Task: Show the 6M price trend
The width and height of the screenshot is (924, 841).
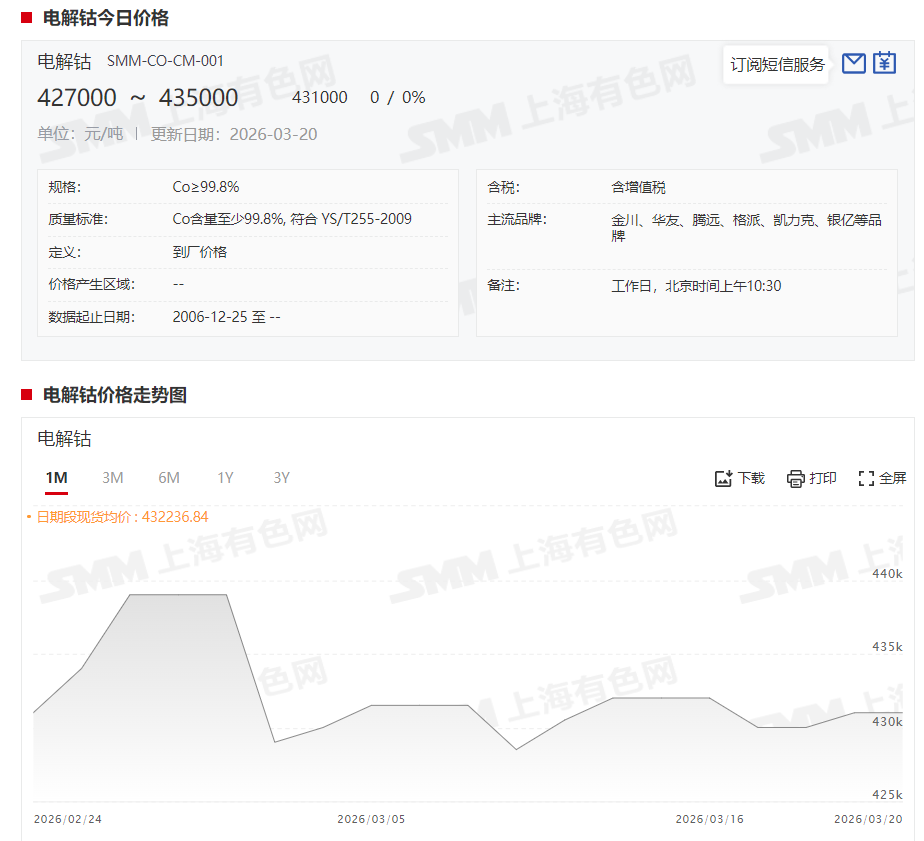Action: [169, 478]
